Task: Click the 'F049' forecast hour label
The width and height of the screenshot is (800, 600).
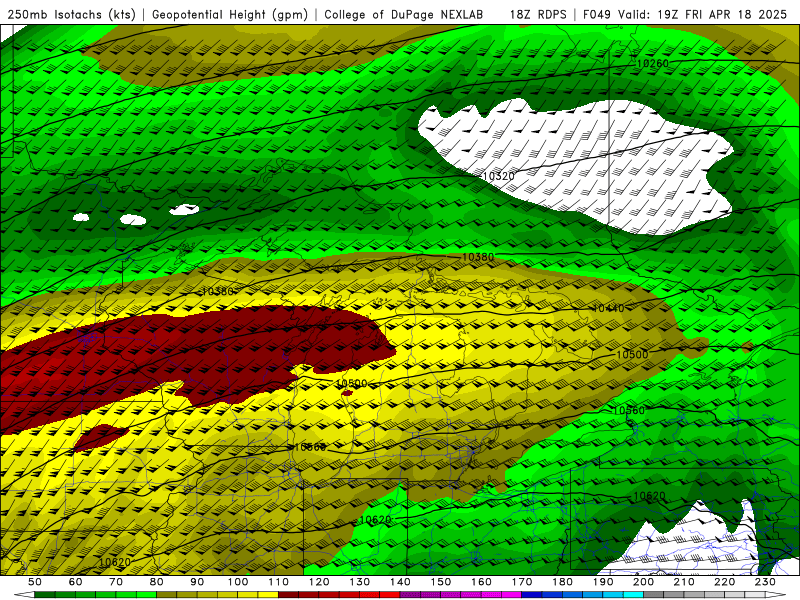Action: coord(597,15)
